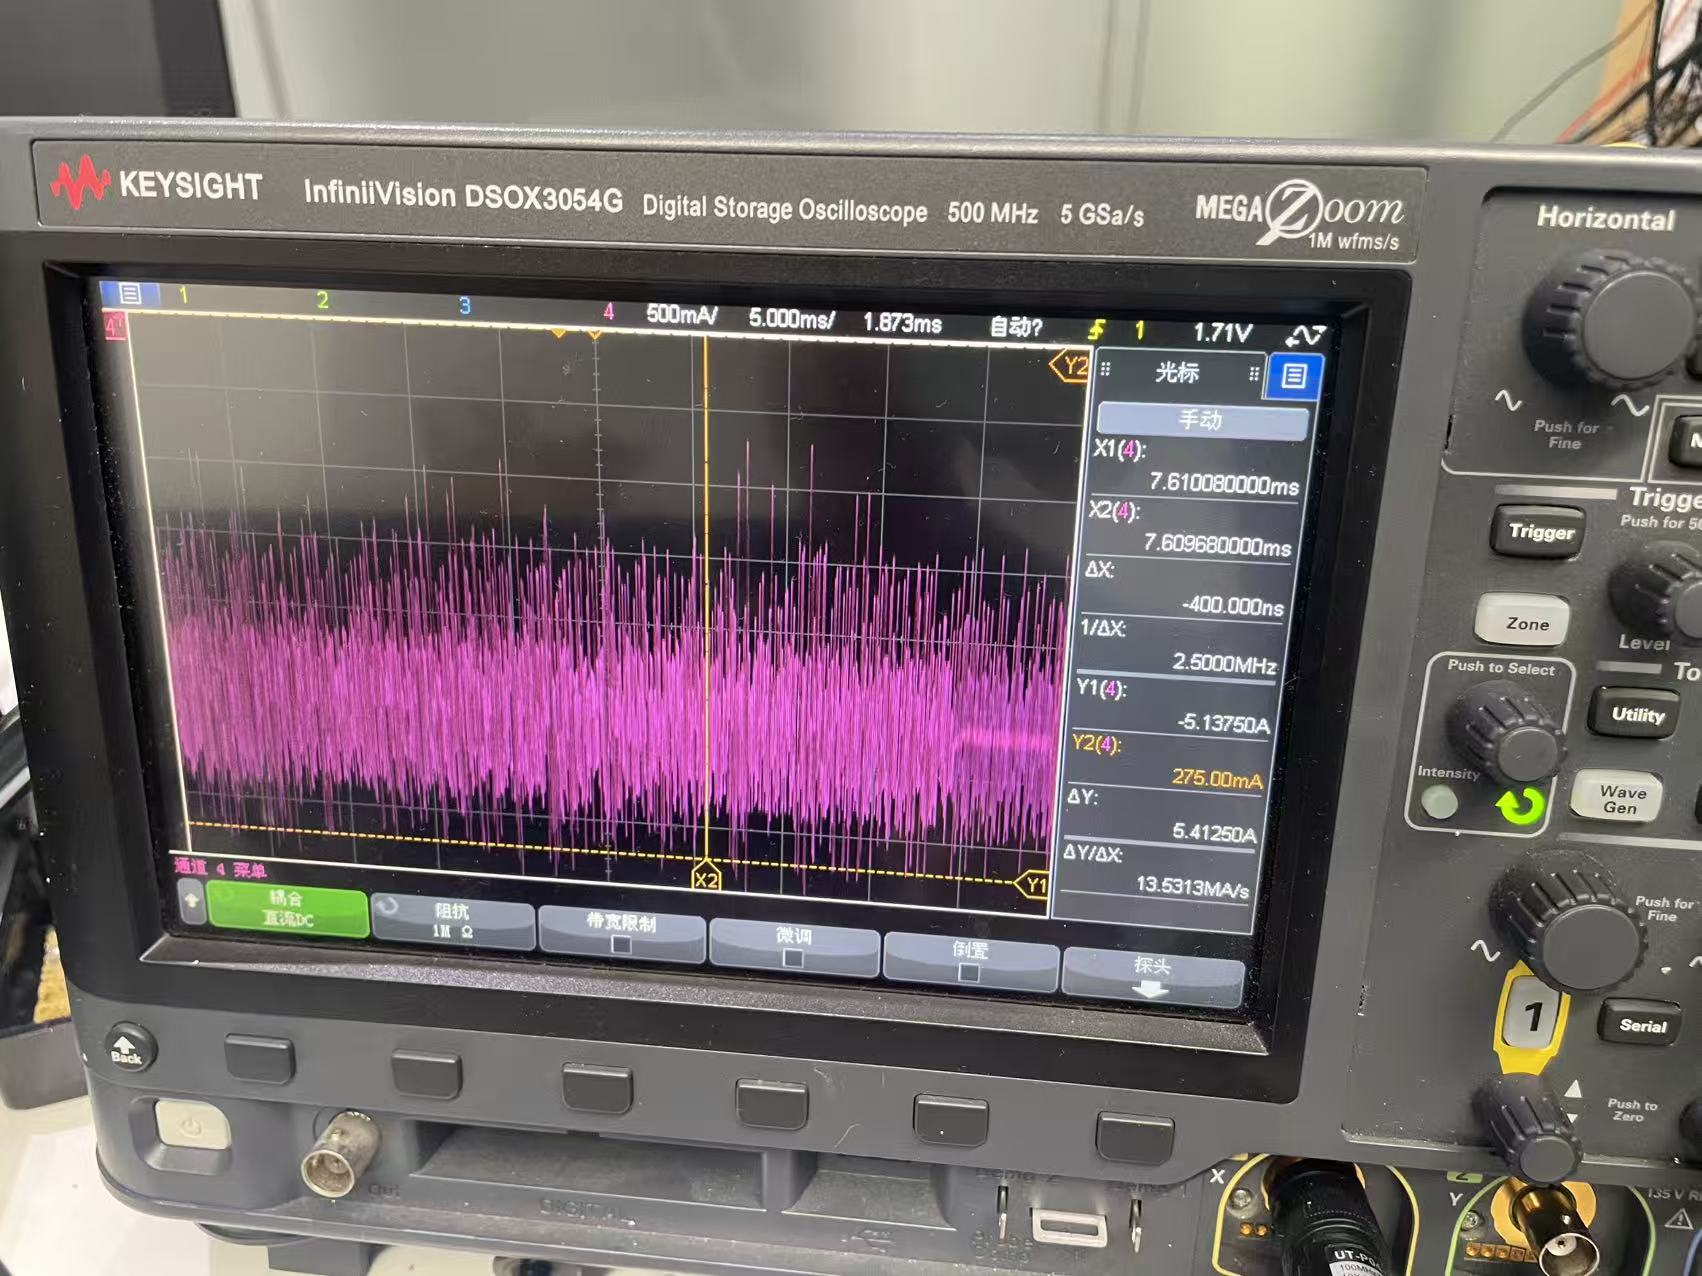Tap the up-arrow back icon left of 耦合
This screenshot has width=1702, height=1276.
[191, 902]
